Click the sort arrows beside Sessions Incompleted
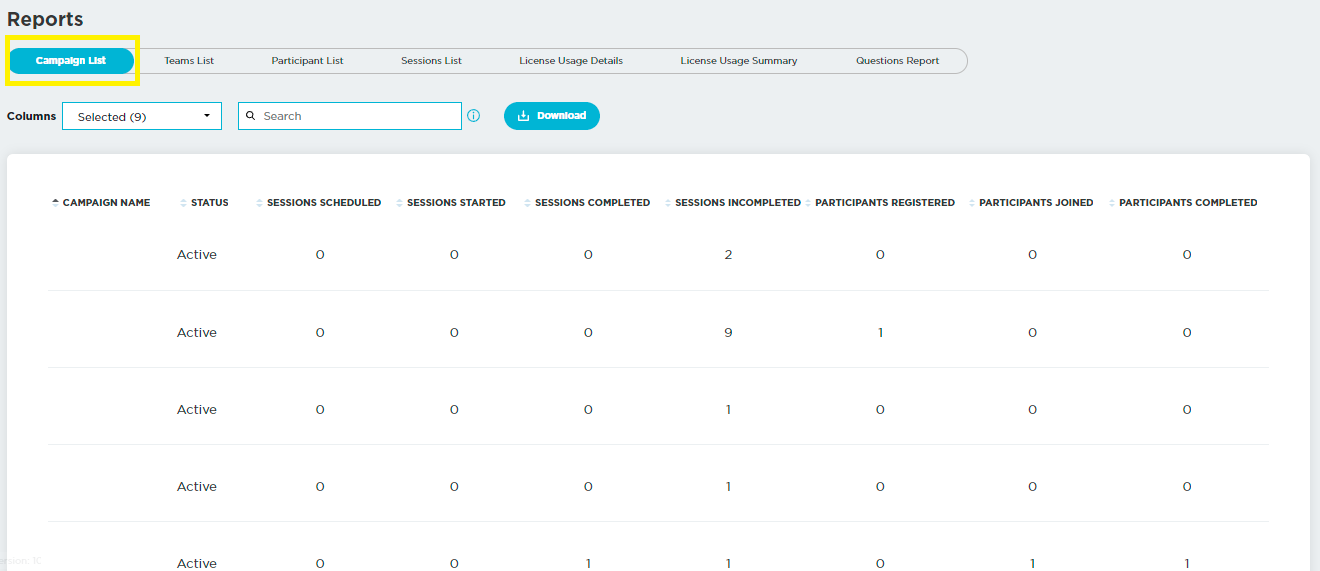Screen dimensions: 1320x571 (x=667, y=203)
